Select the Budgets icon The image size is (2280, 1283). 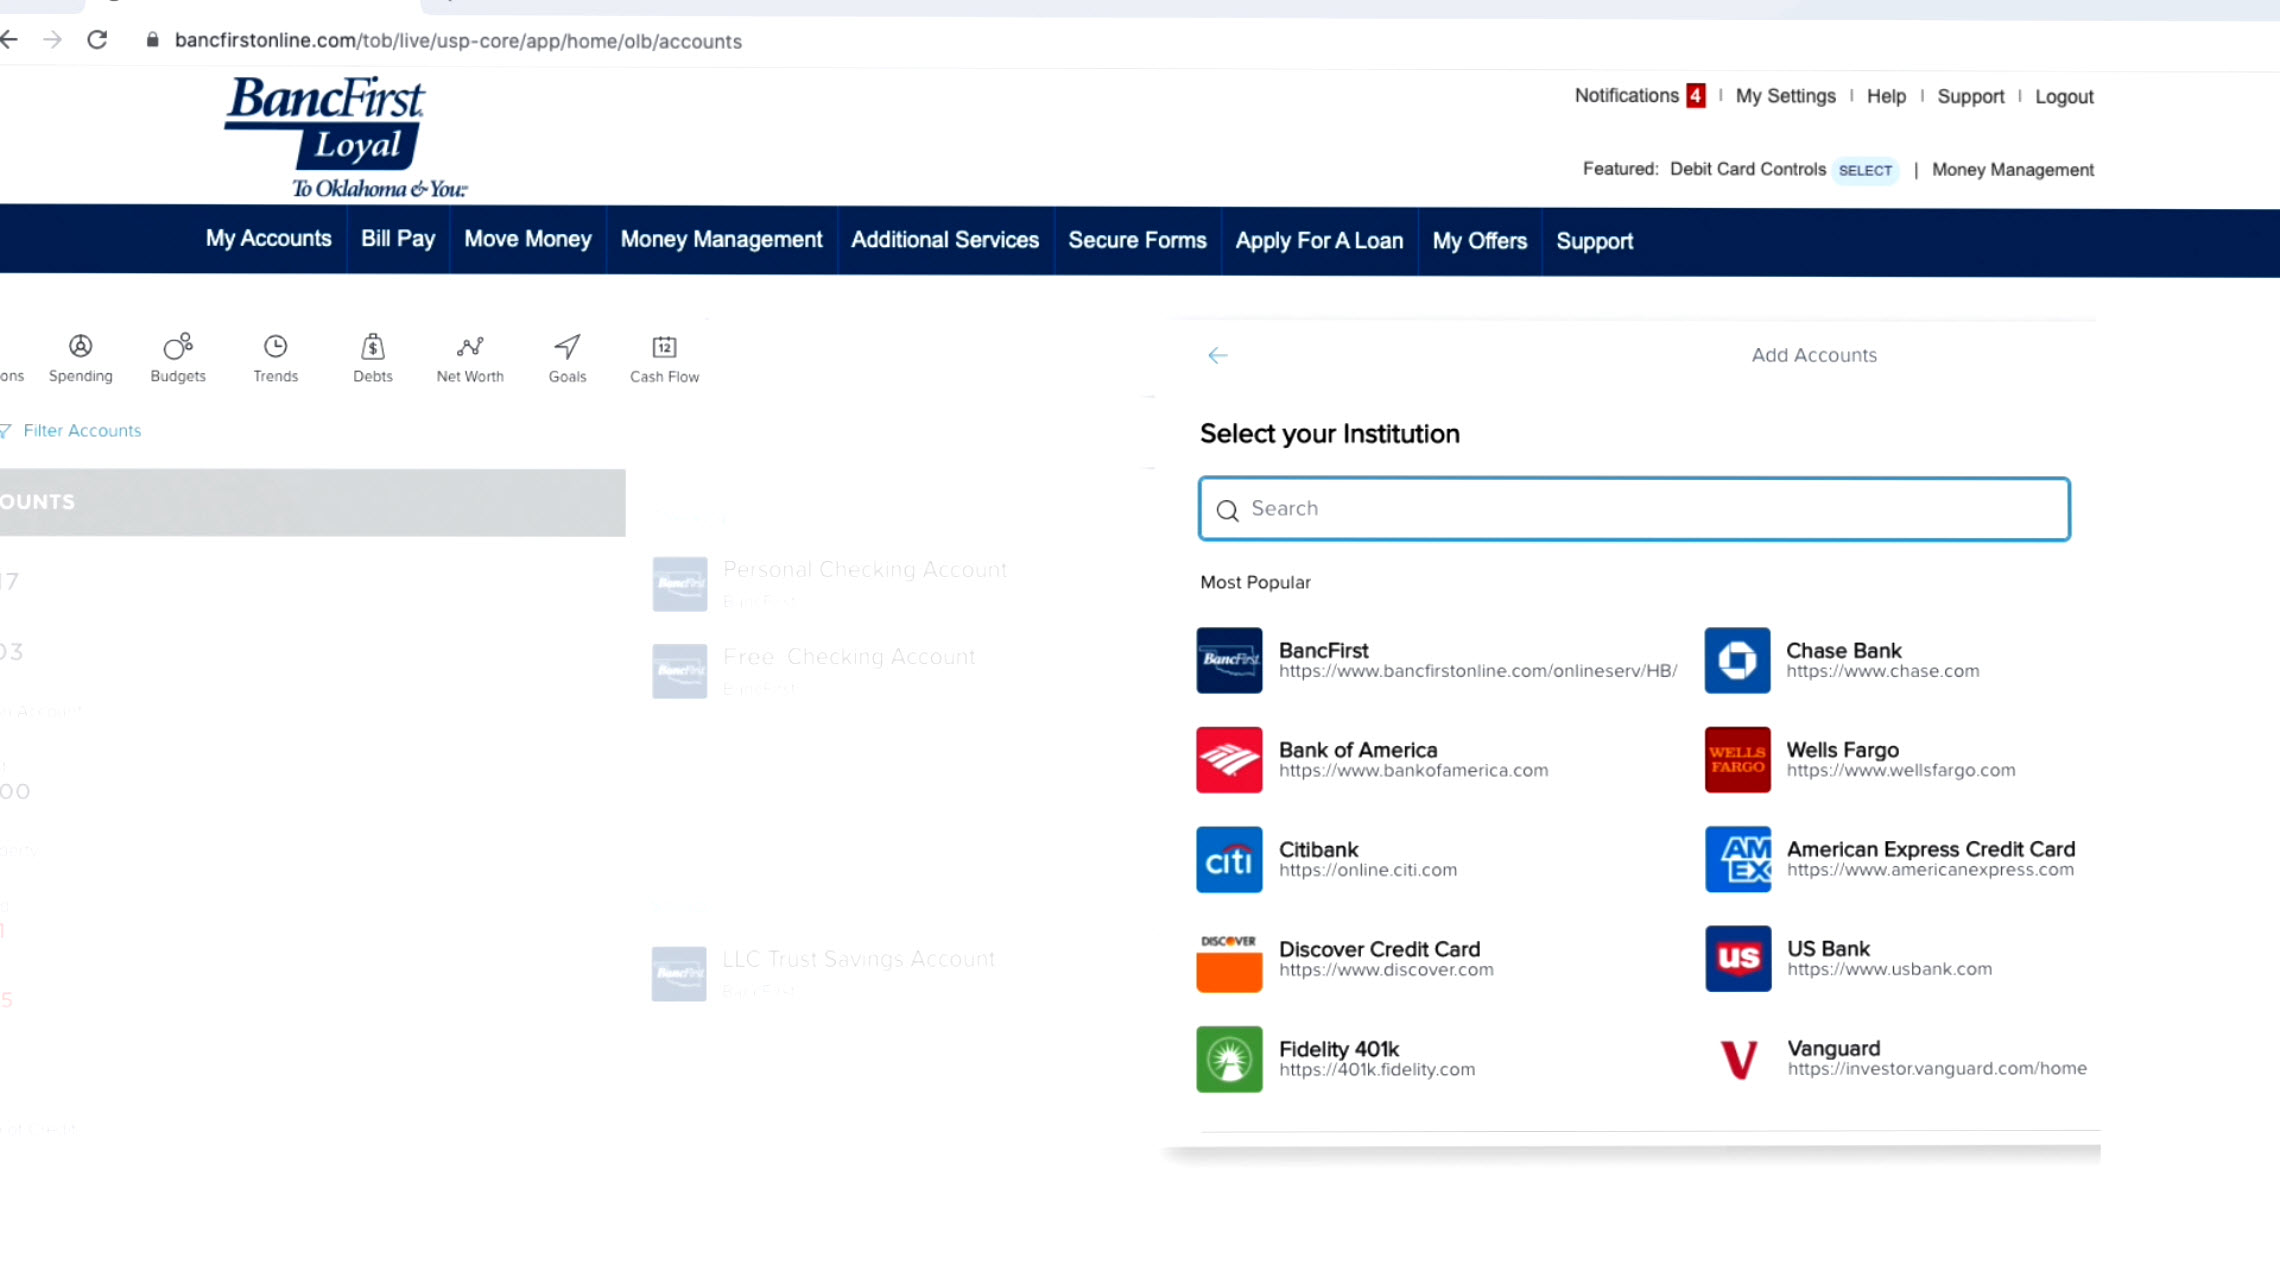pos(178,347)
